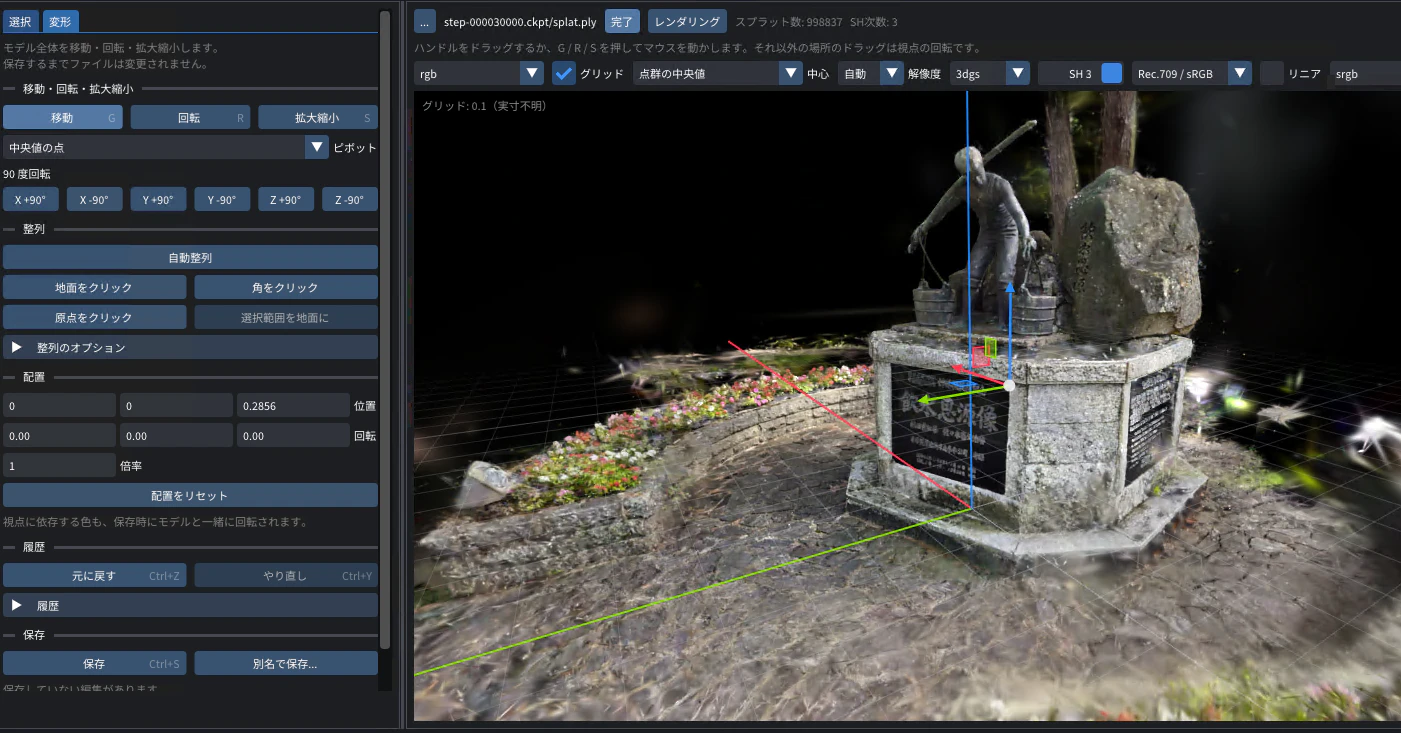The image size is (1401, 733).
Task: Open the 点群の中央値 center dropdown
Action: pyautogui.click(x=718, y=73)
